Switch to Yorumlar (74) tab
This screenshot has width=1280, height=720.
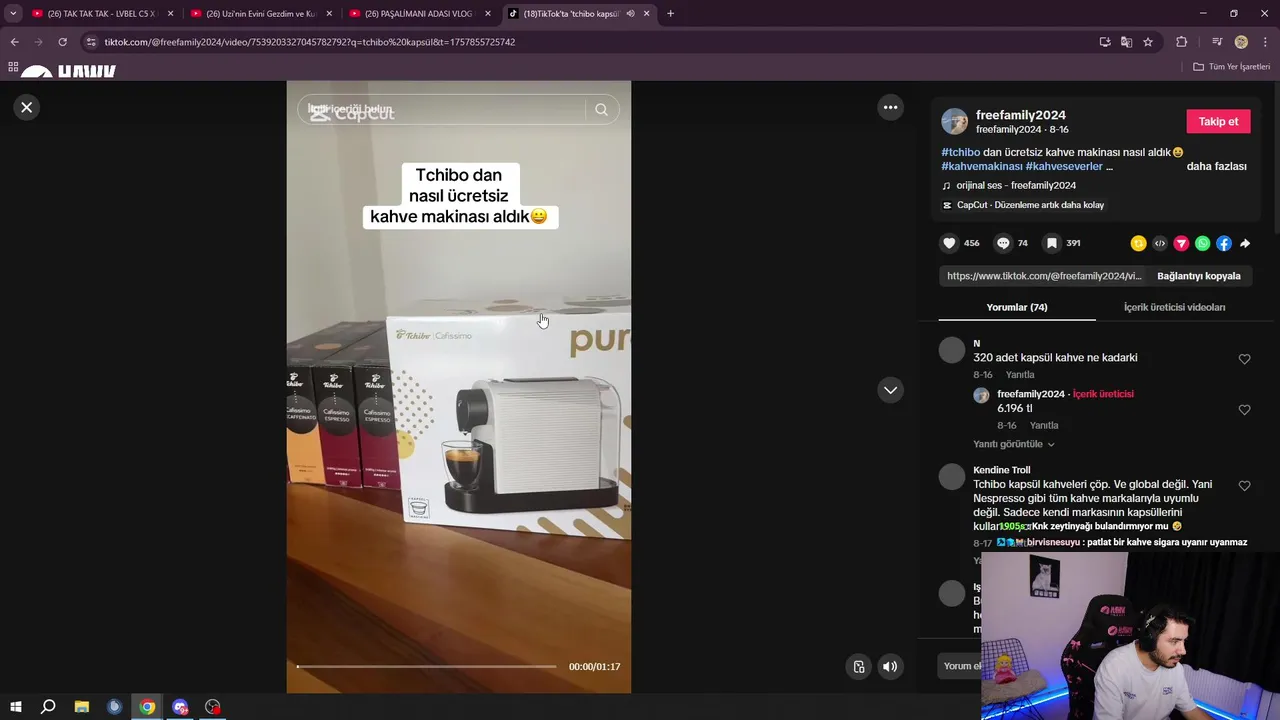1017,307
